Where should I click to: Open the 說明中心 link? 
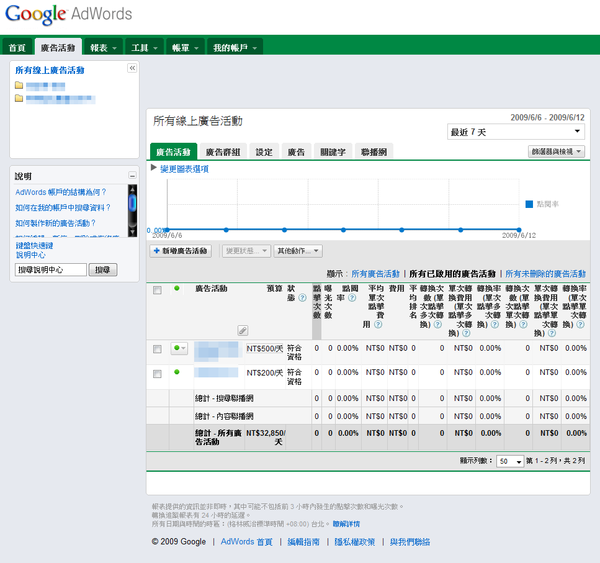(x=31, y=255)
